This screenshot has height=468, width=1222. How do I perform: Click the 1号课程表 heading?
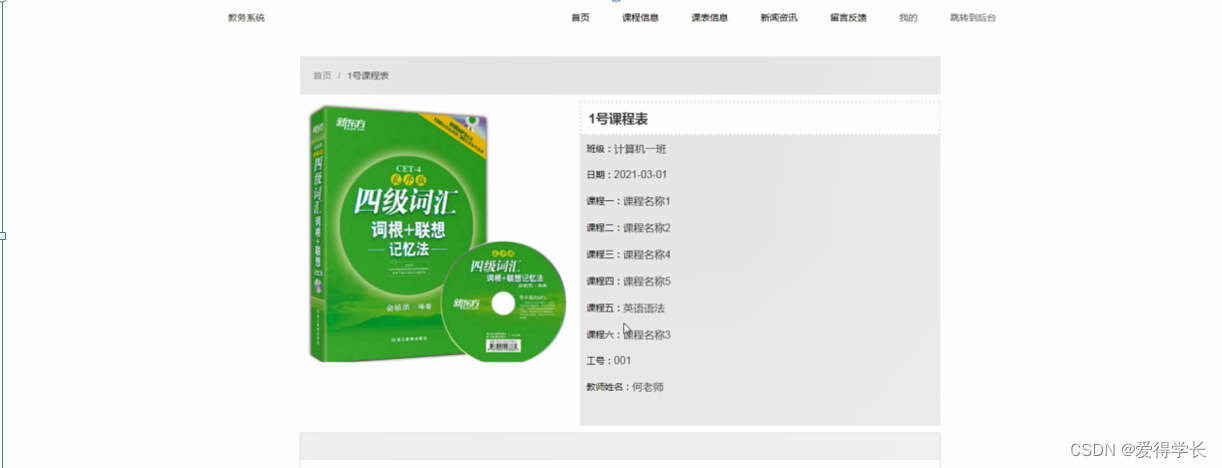coord(618,119)
